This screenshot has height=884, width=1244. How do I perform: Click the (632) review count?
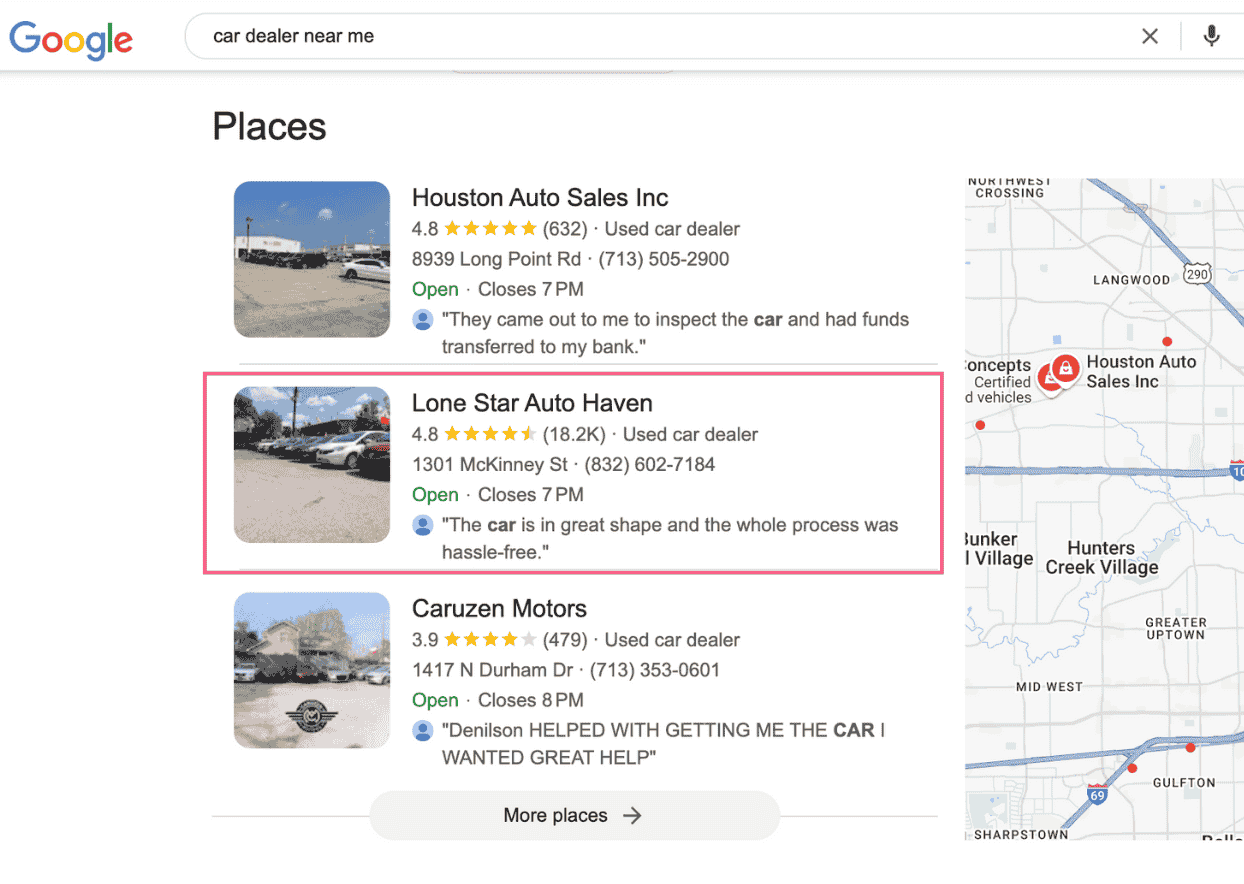565,229
